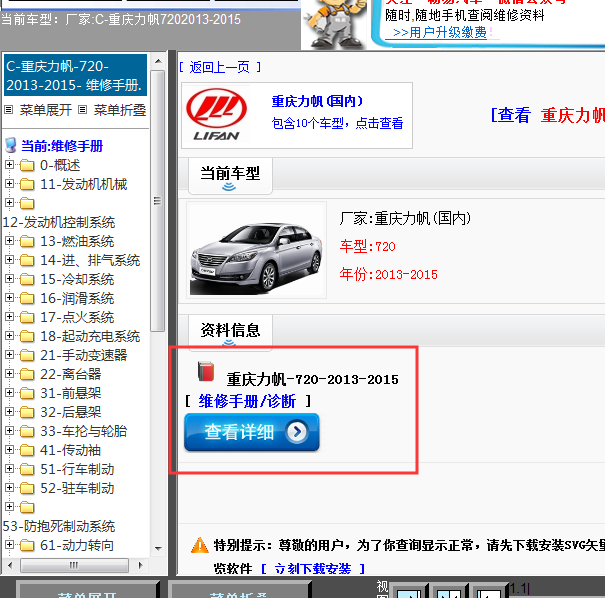Open the 当前车型 tab
This screenshot has height=598, width=605.
230,175
